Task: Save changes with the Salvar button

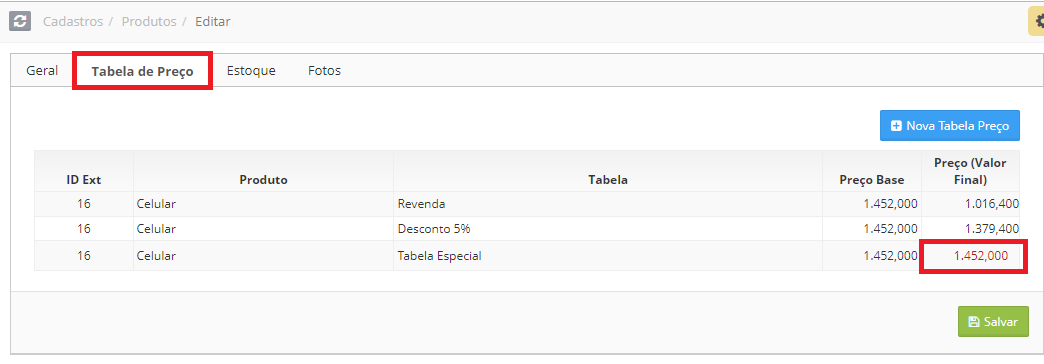Action: [x=993, y=321]
